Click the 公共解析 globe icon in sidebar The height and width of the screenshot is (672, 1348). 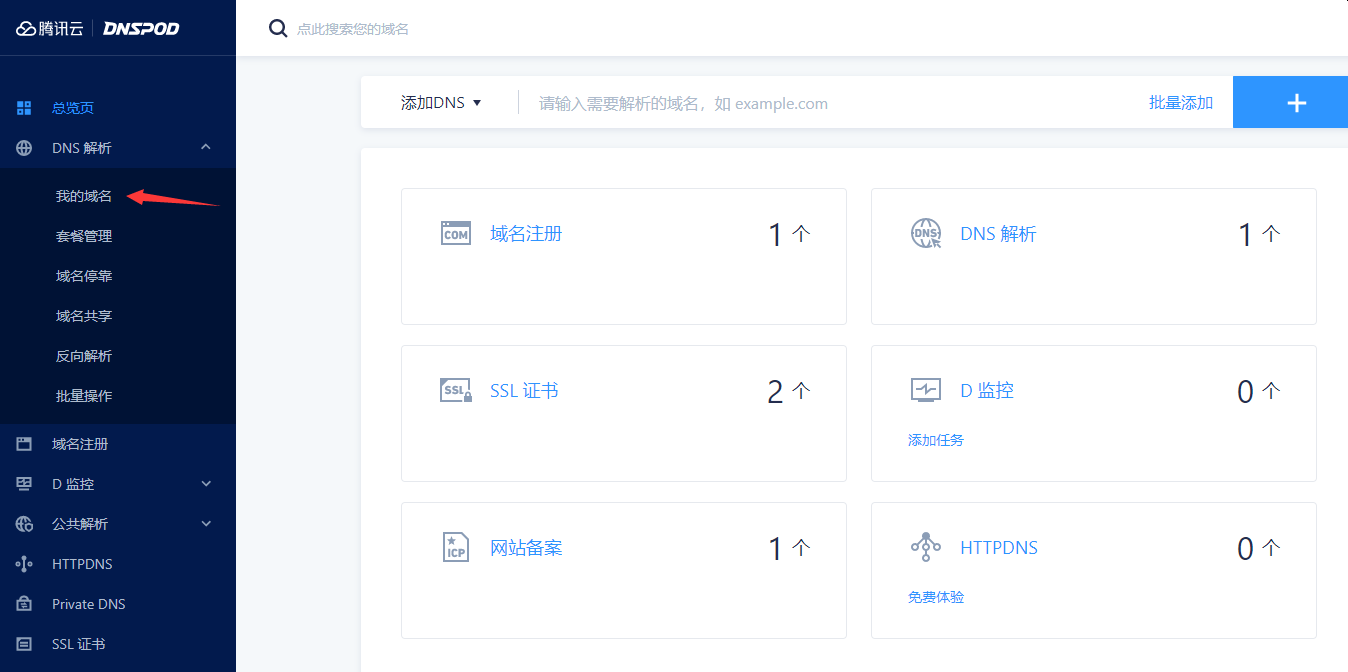[x=24, y=524]
